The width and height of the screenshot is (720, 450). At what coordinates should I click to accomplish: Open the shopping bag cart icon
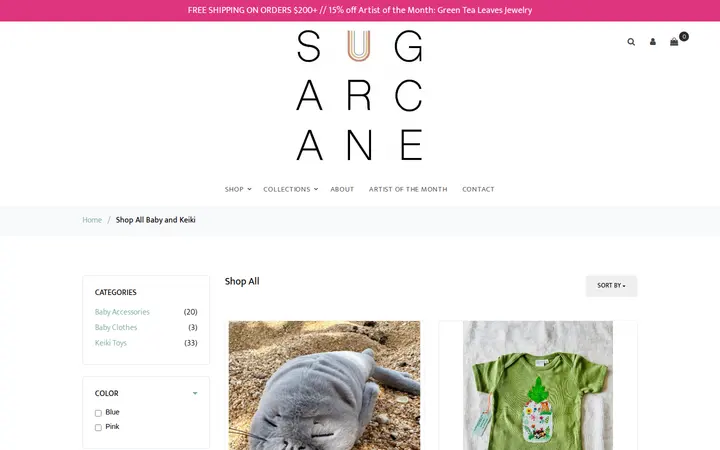(x=674, y=42)
